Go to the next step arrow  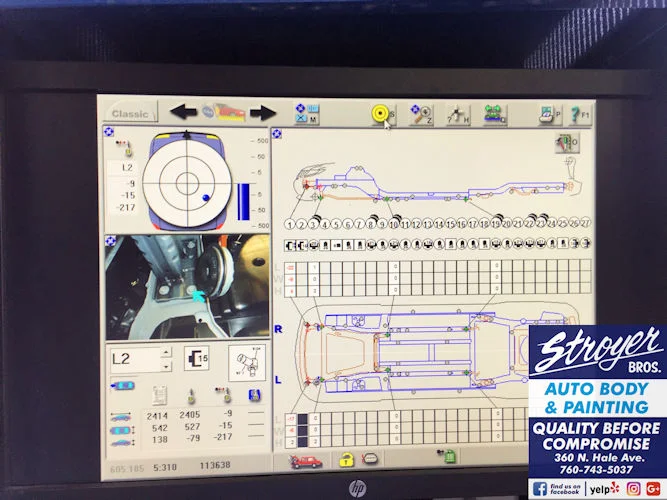(262, 113)
